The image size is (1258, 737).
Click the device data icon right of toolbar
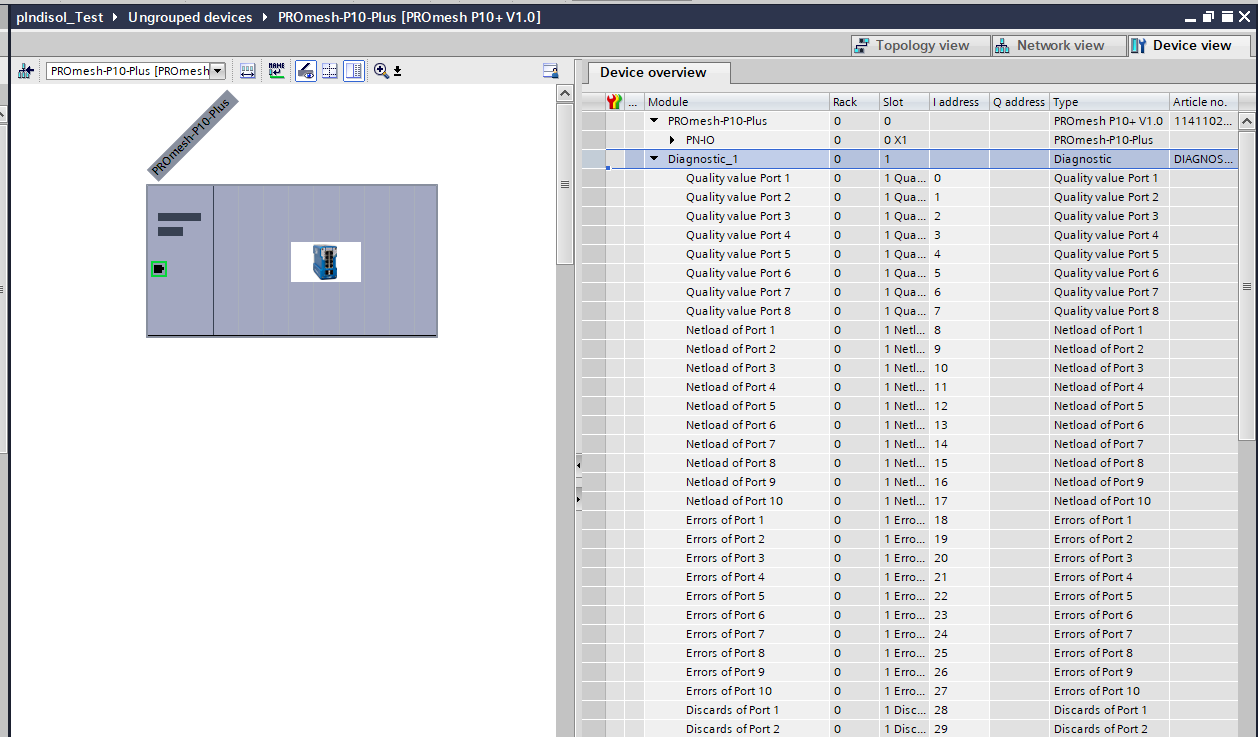pyautogui.click(x=550, y=71)
